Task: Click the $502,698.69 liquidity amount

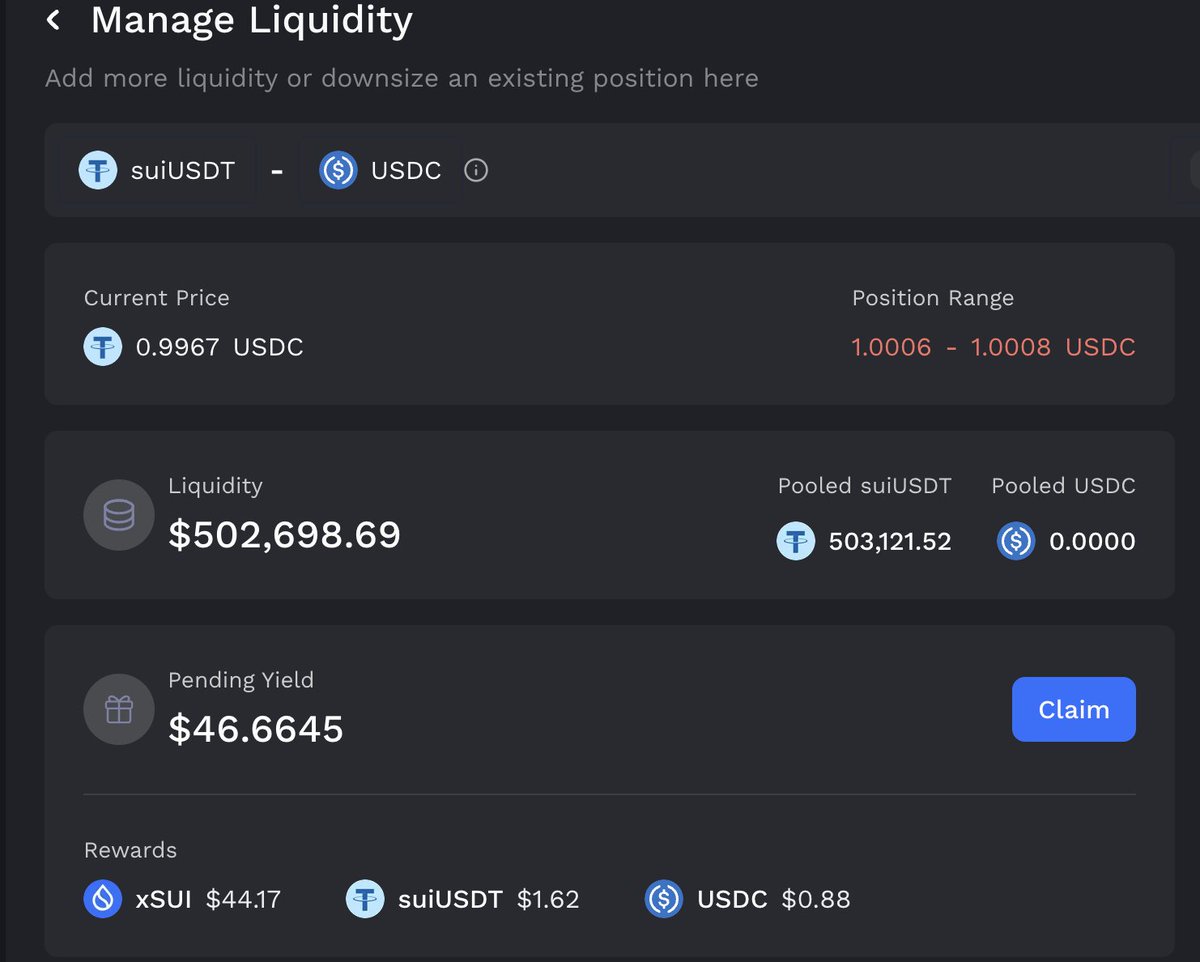Action: 284,535
